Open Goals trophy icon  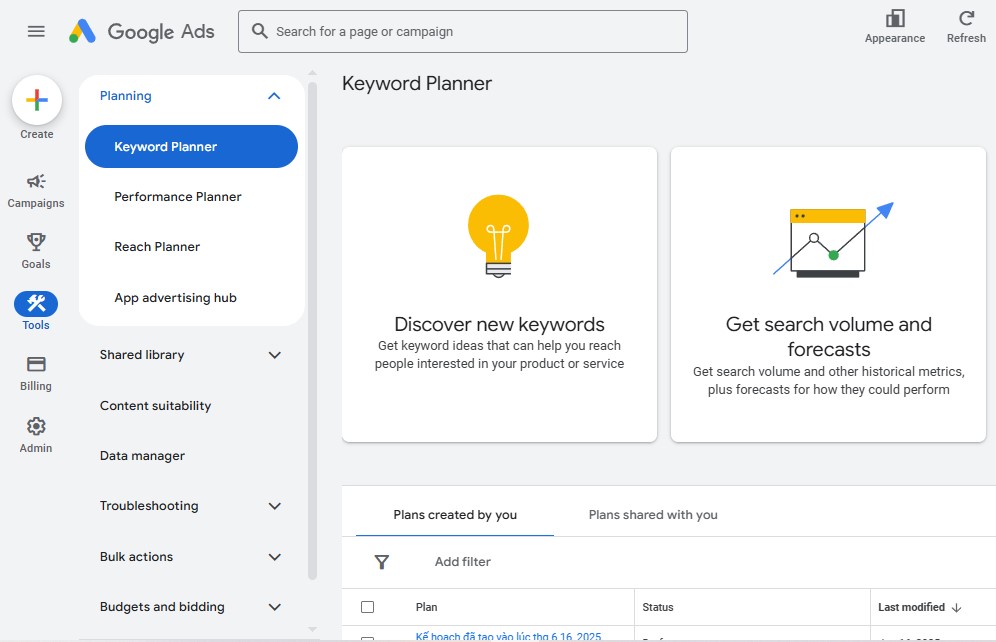(36, 242)
